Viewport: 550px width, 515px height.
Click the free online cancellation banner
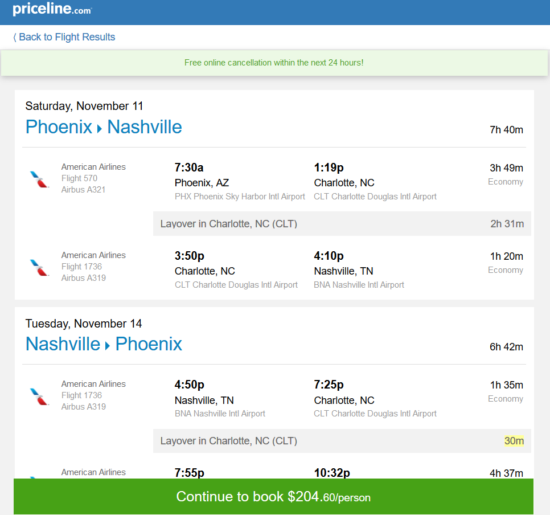(x=274, y=63)
